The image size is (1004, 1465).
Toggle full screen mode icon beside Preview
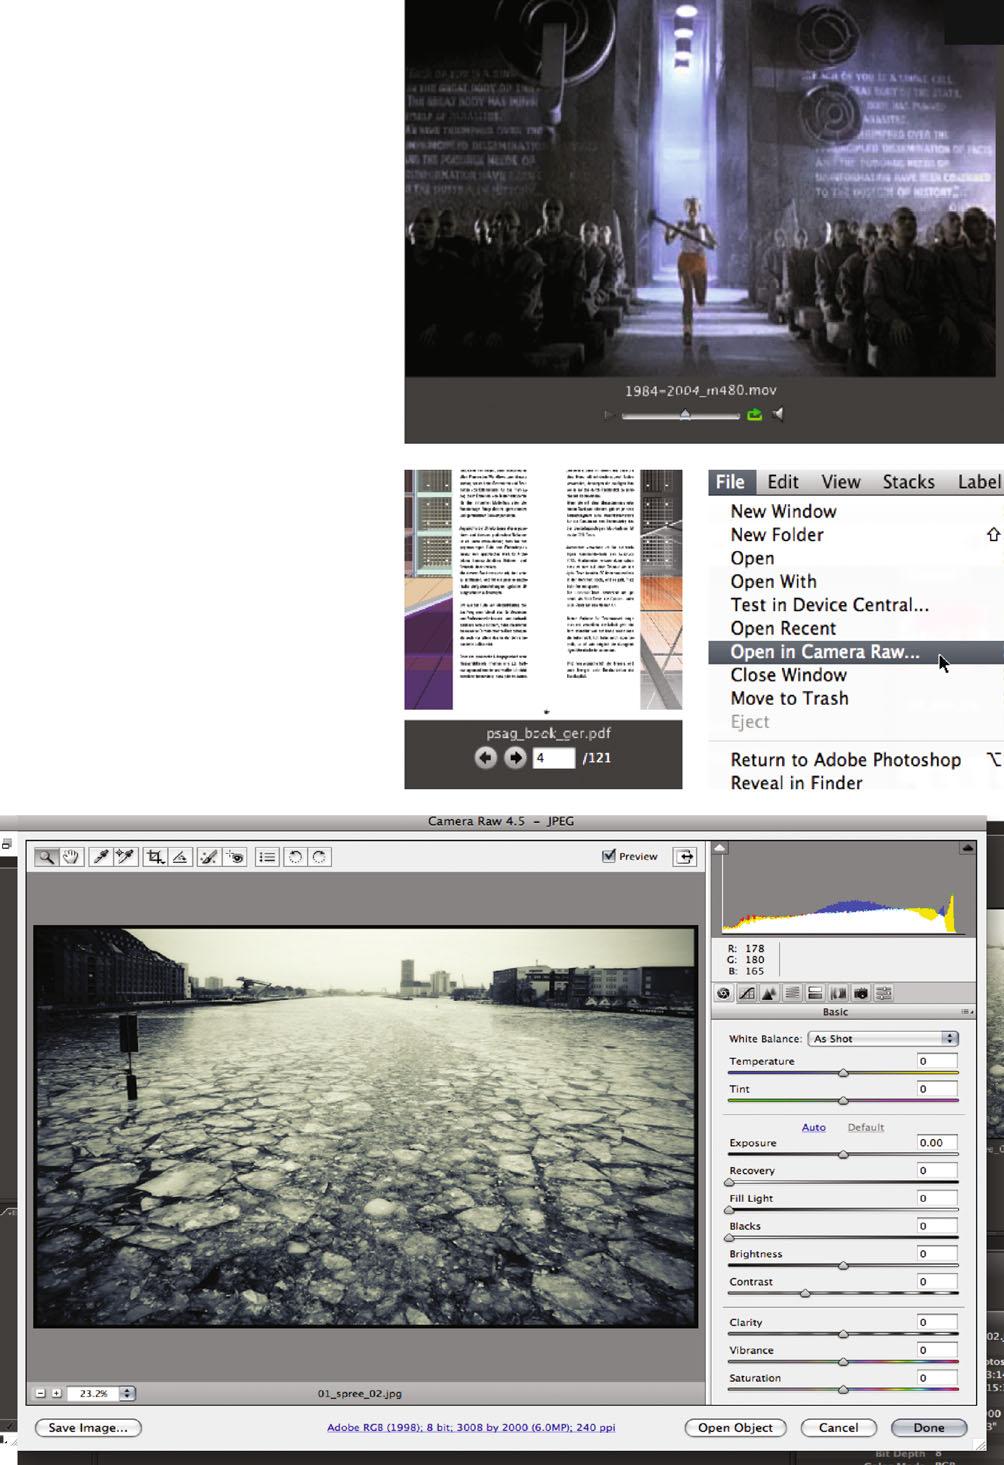[x=685, y=856]
